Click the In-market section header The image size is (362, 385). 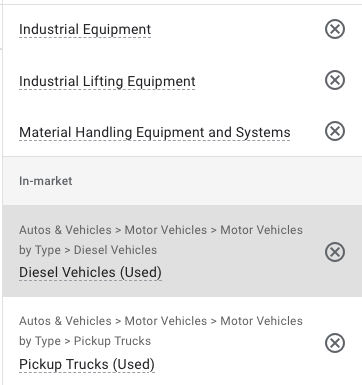pyautogui.click(x=45, y=181)
